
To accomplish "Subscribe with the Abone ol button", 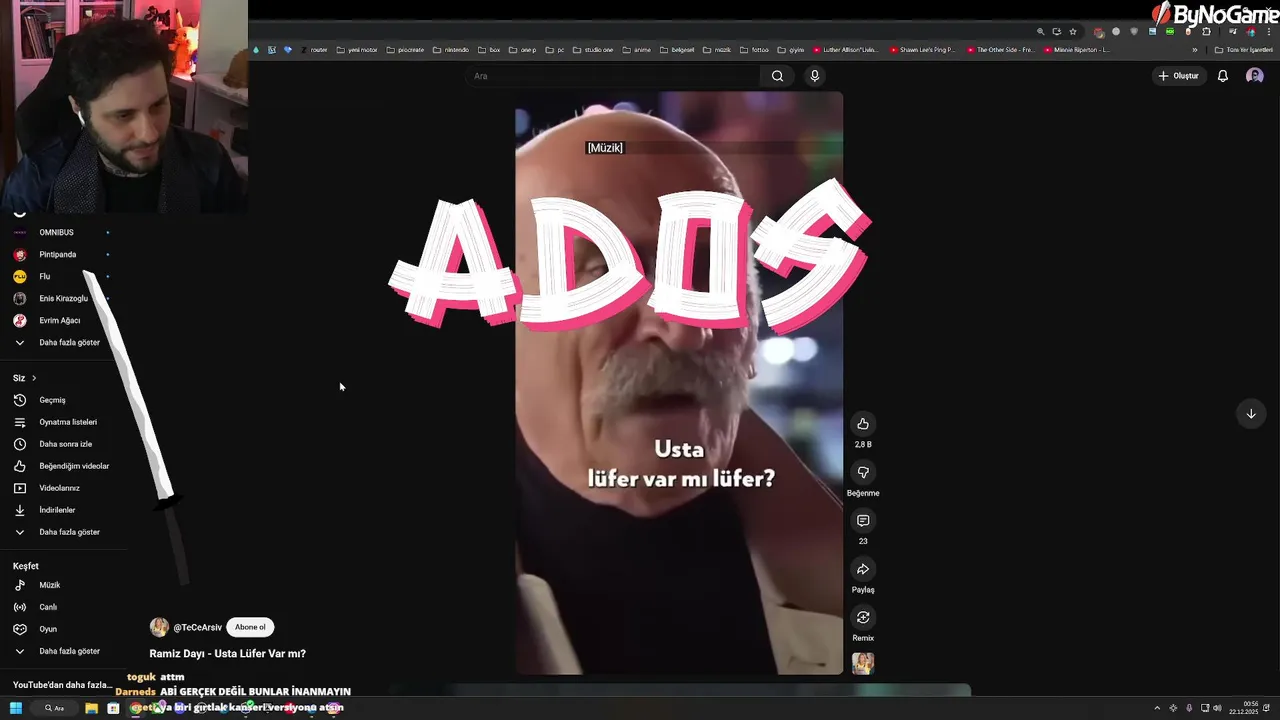I will pyautogui.click(x=250, y=627).
